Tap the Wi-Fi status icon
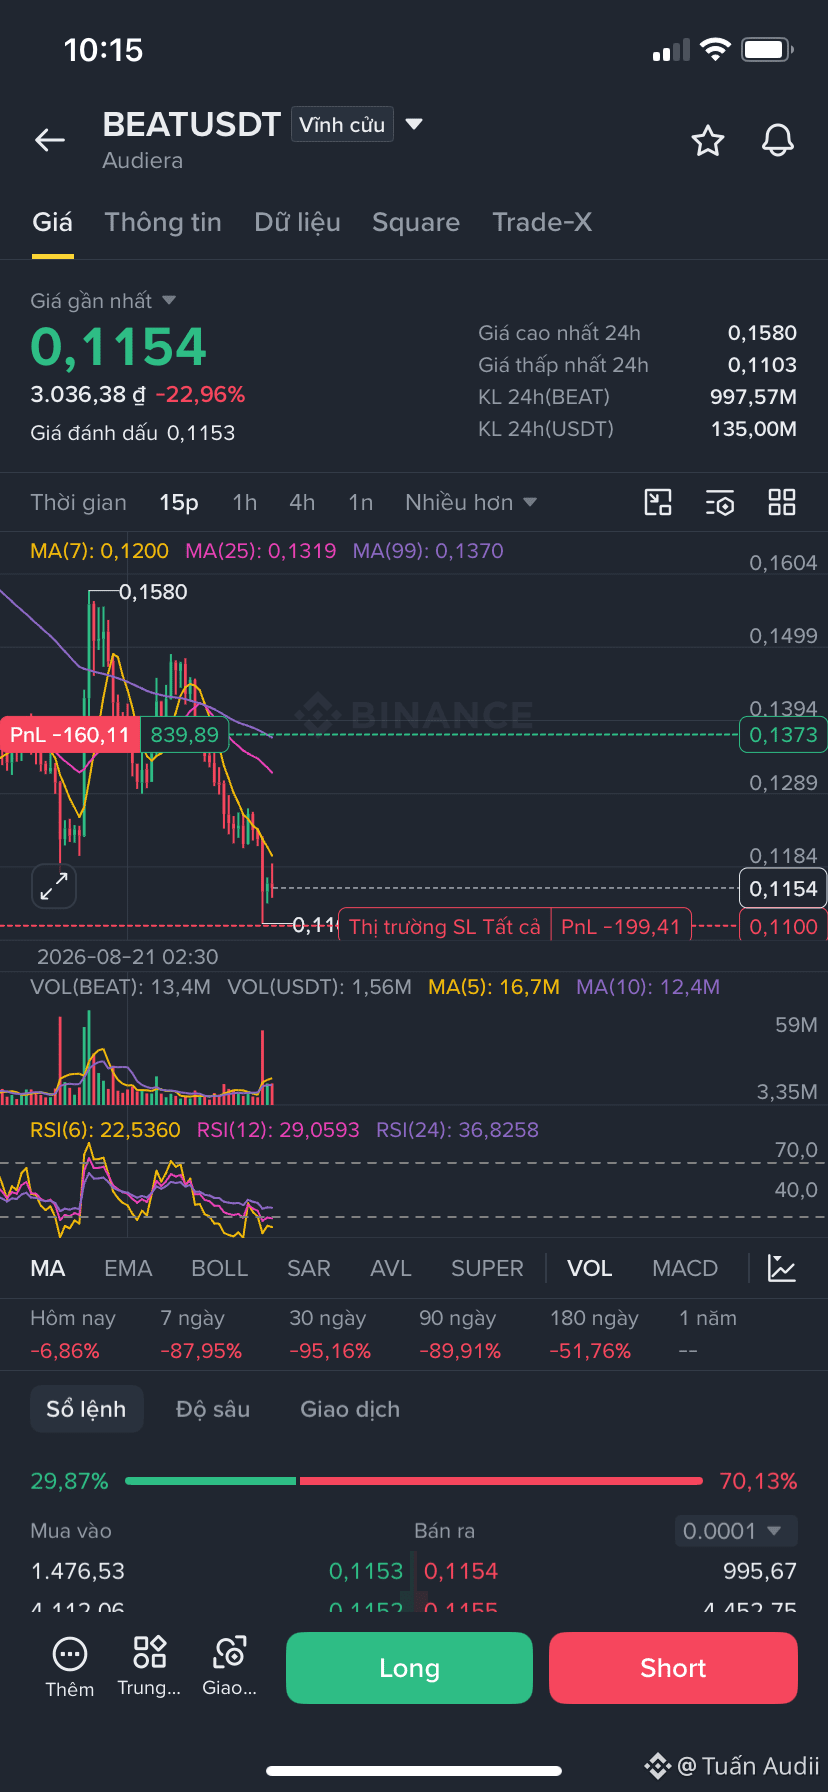Viewport: 828px width, 1792px height. coord(716,49)
